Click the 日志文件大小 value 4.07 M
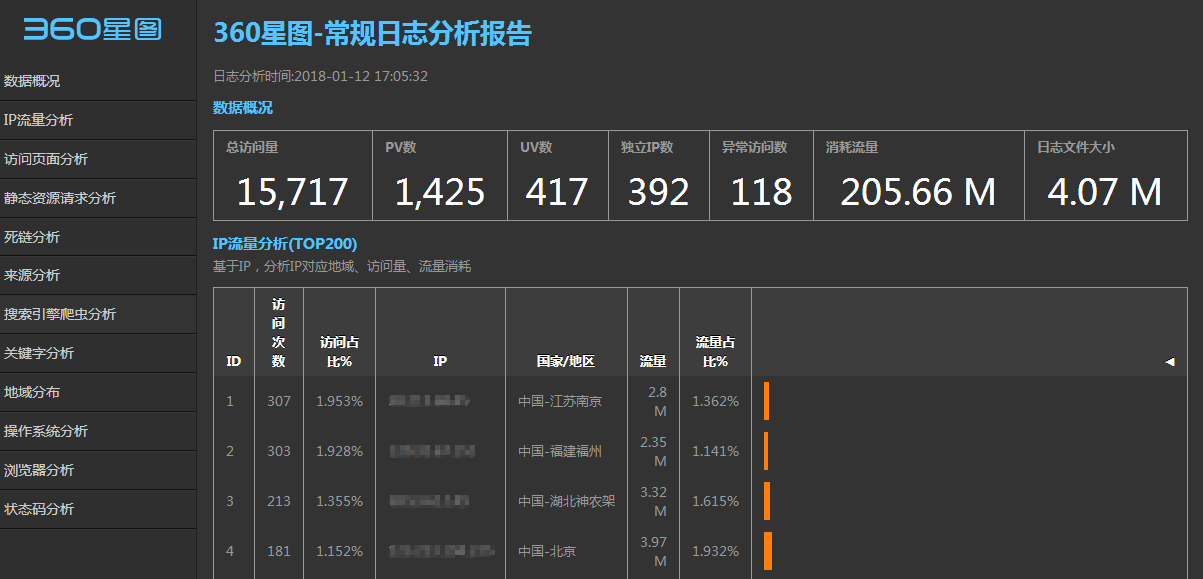 (x=1105, y=192)
